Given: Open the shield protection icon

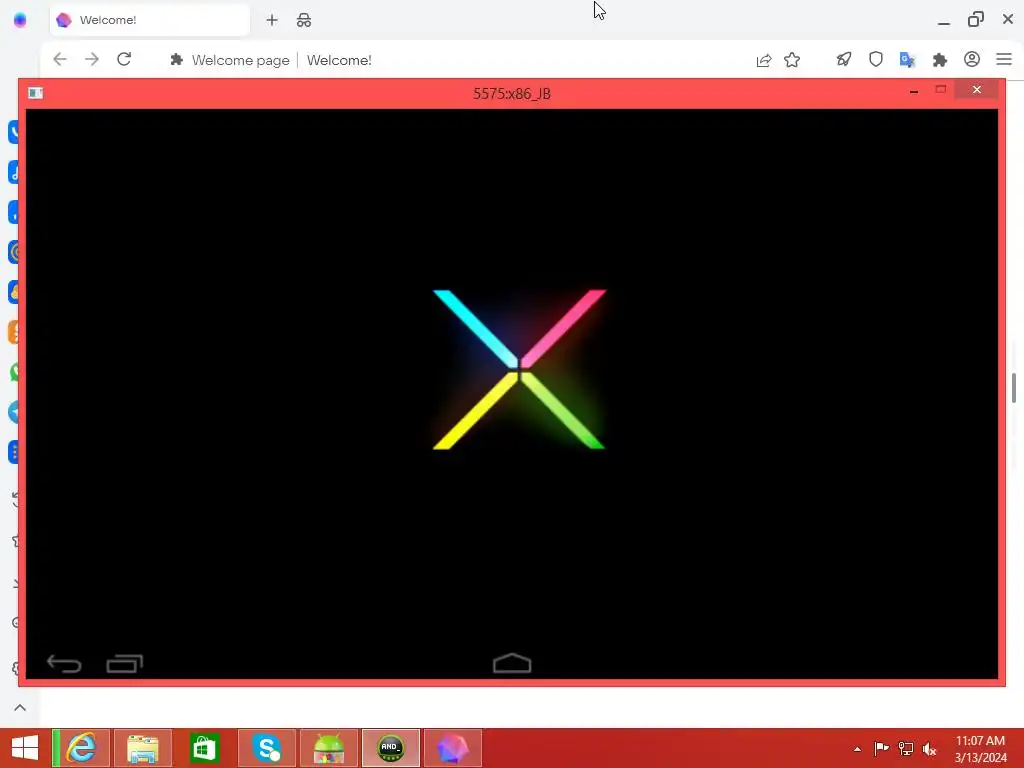Looking at the screenshot, I should [876, 59].
